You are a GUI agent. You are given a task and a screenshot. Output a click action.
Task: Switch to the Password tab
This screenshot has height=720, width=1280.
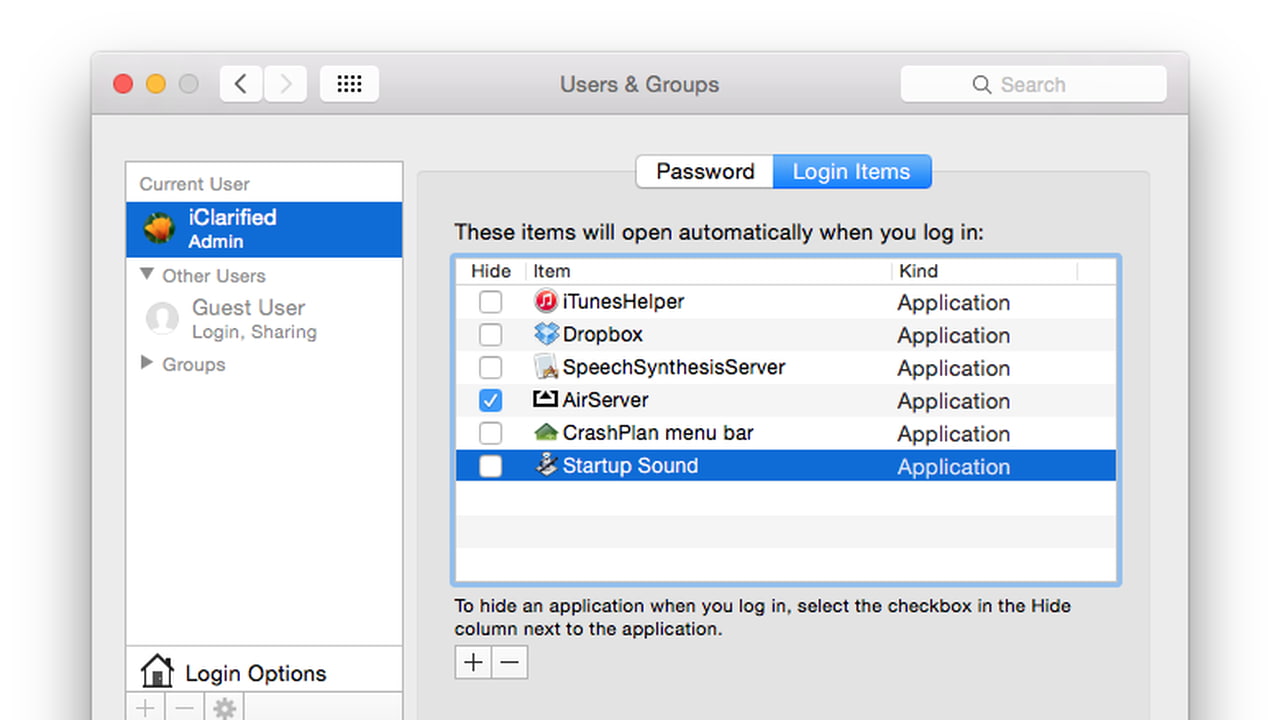[x=705, y=171]
